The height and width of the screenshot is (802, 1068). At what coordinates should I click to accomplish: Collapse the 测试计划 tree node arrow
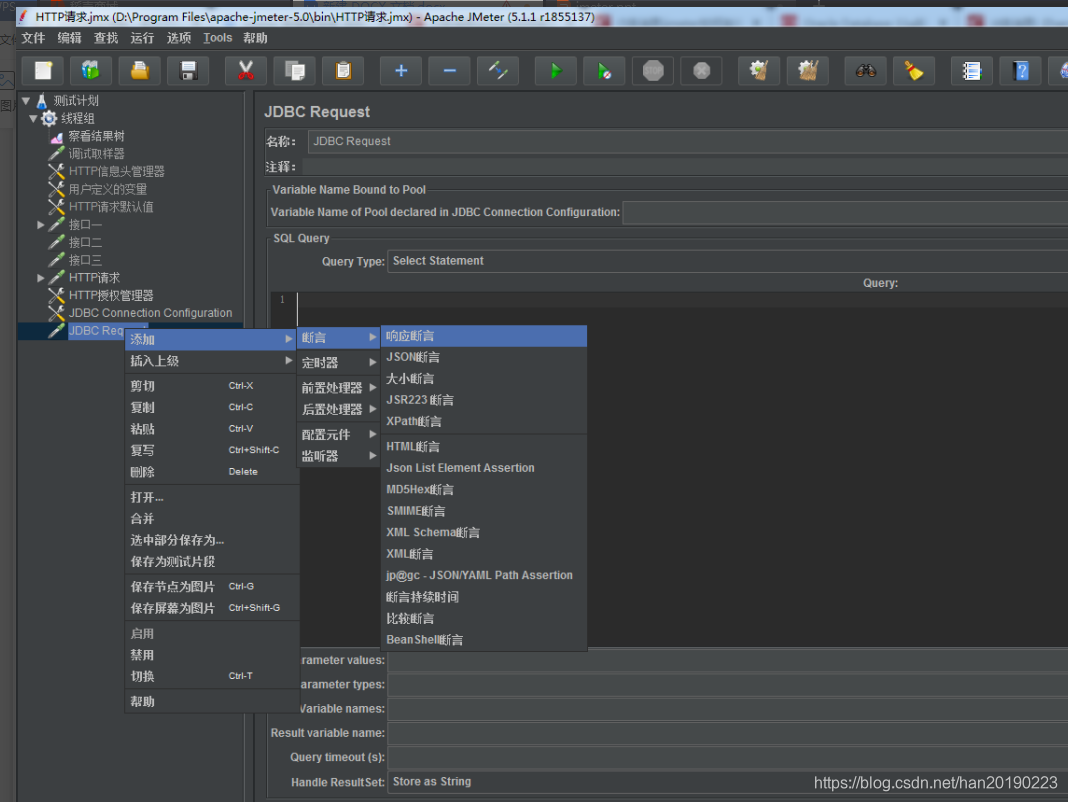[x=26, y=101]
